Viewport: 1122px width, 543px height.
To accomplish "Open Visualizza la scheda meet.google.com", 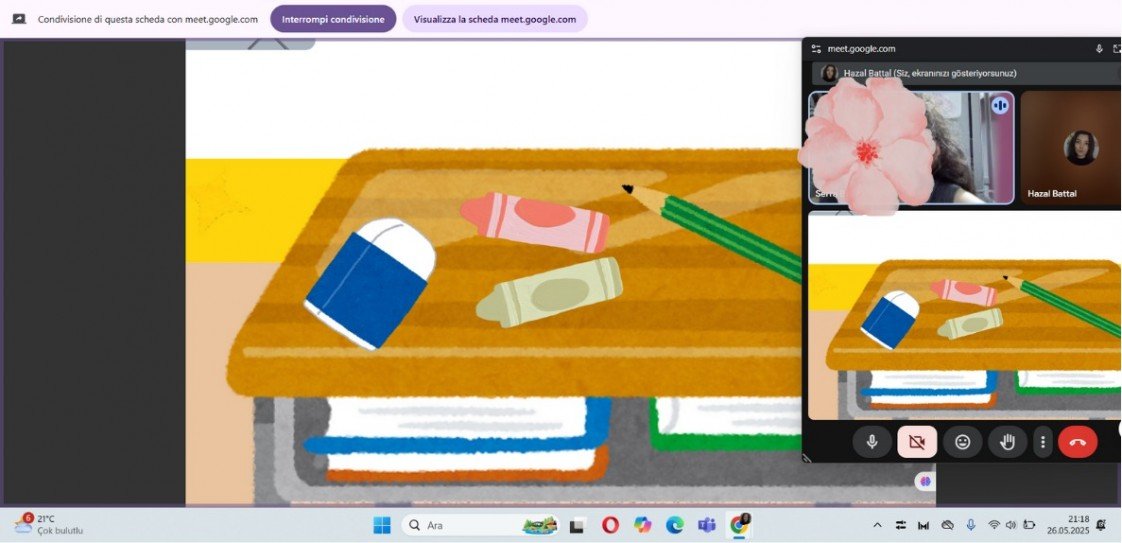I will (x=494, y=19).
